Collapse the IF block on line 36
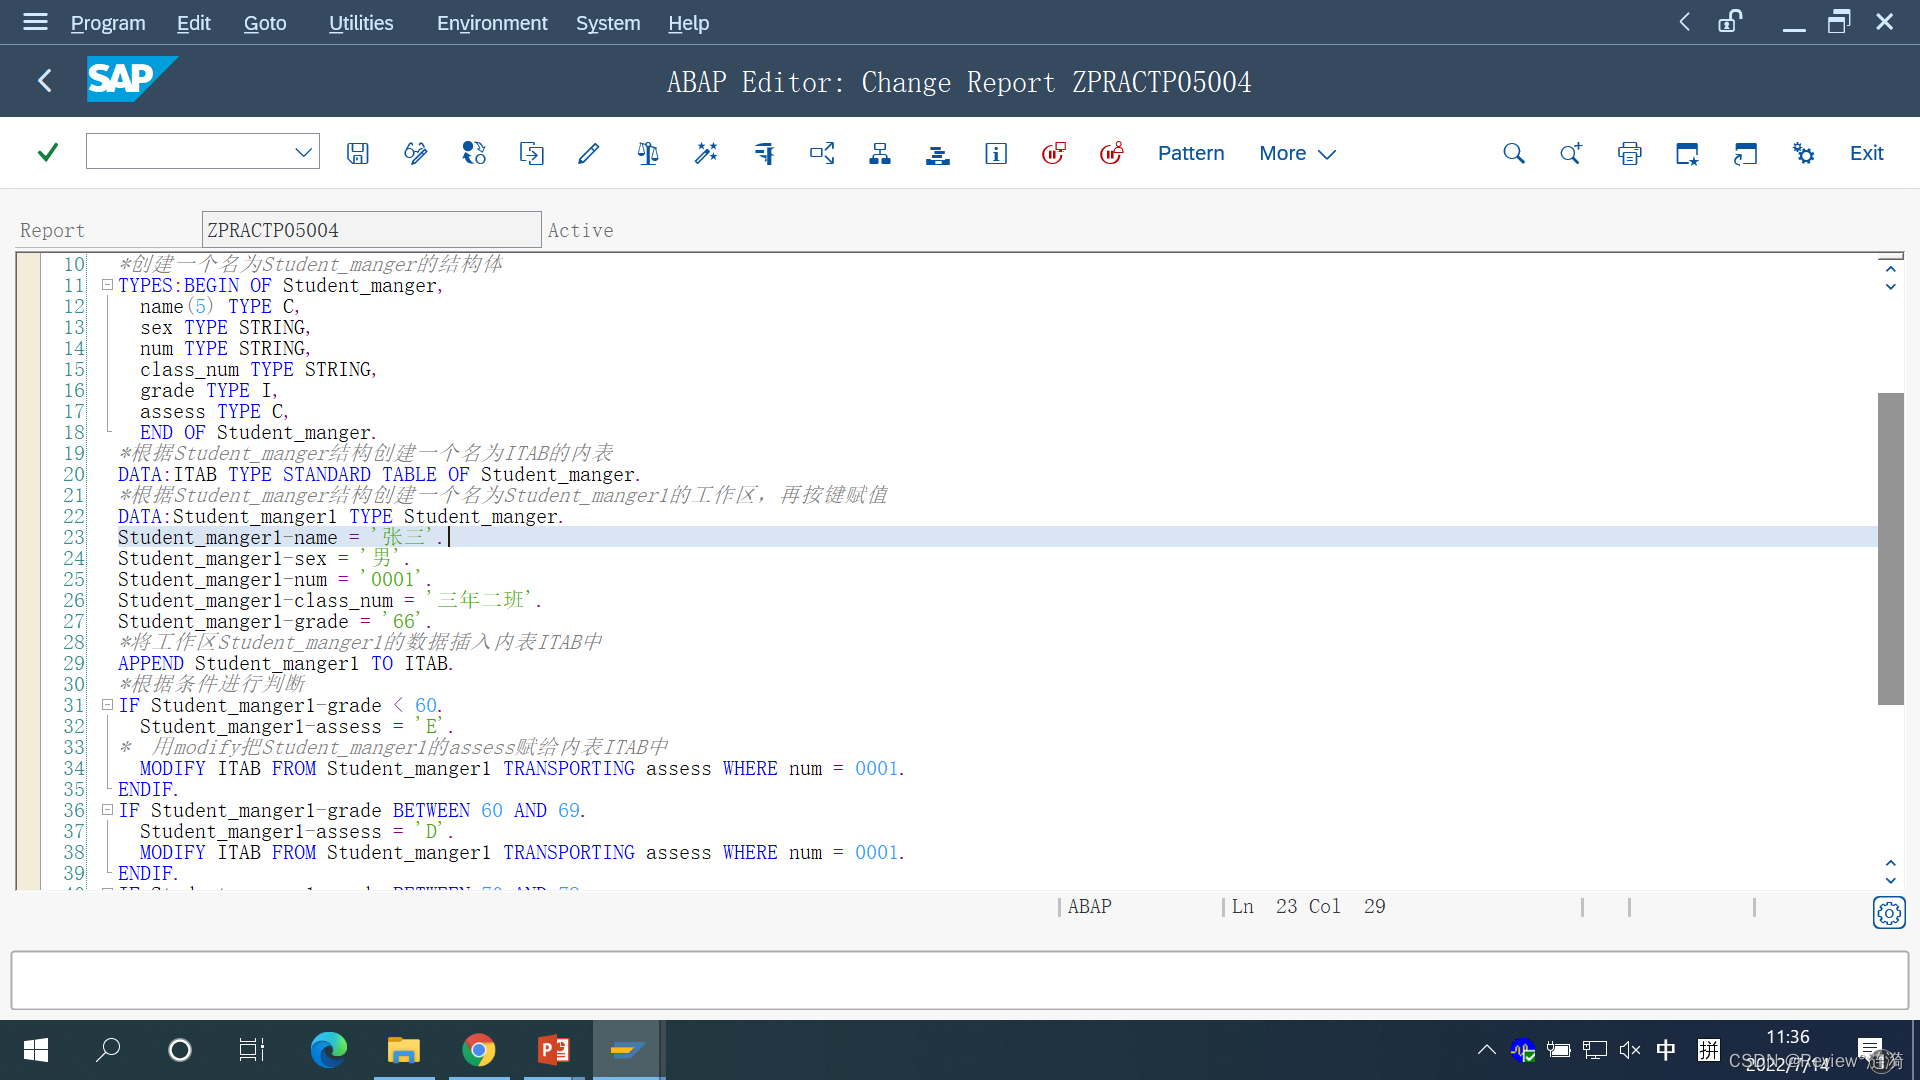The height and width of the screenshot is (1080, 1920). [x=107, y=810]
